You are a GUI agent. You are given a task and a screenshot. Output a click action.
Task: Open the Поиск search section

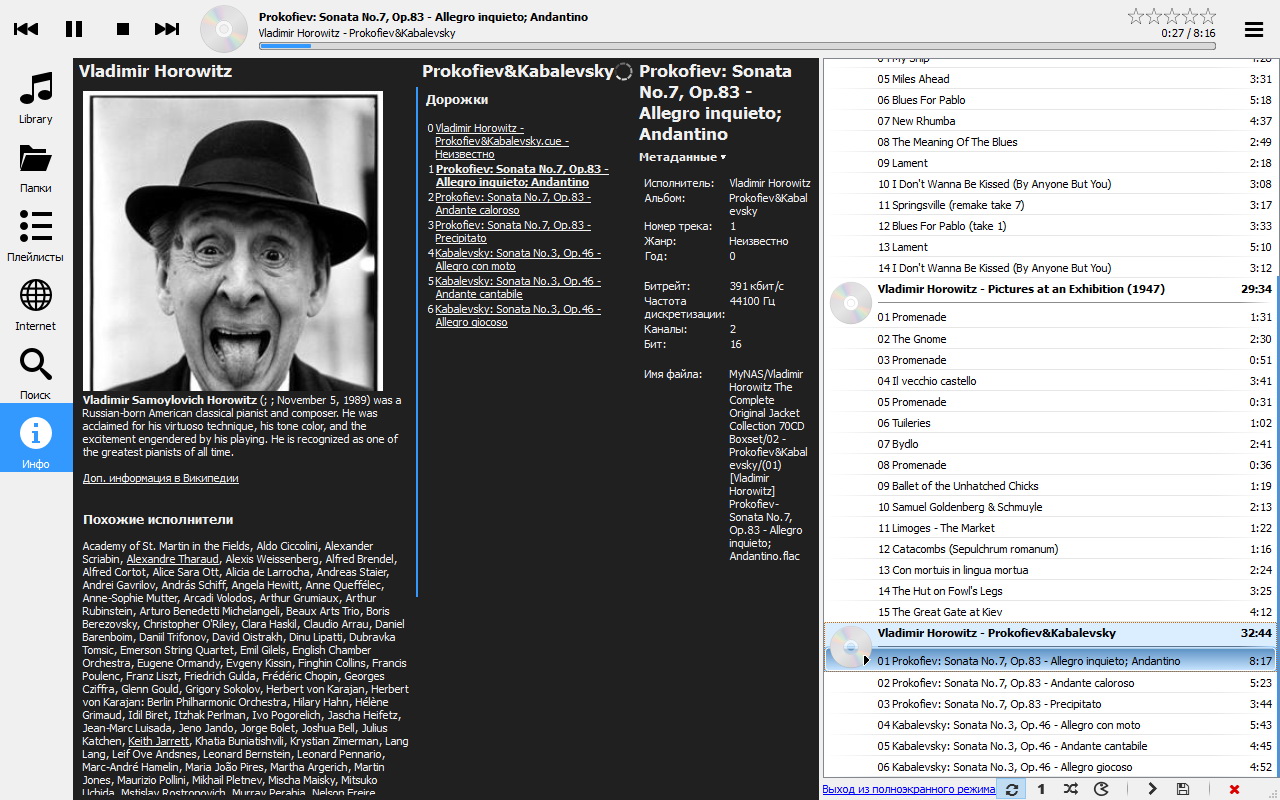click(36, 374)
